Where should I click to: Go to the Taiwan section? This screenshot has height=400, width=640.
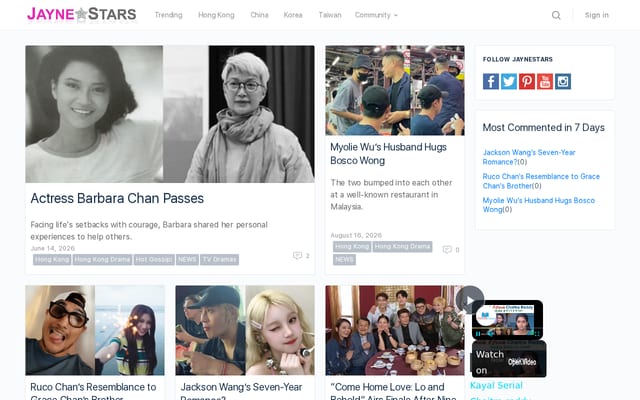330,15
